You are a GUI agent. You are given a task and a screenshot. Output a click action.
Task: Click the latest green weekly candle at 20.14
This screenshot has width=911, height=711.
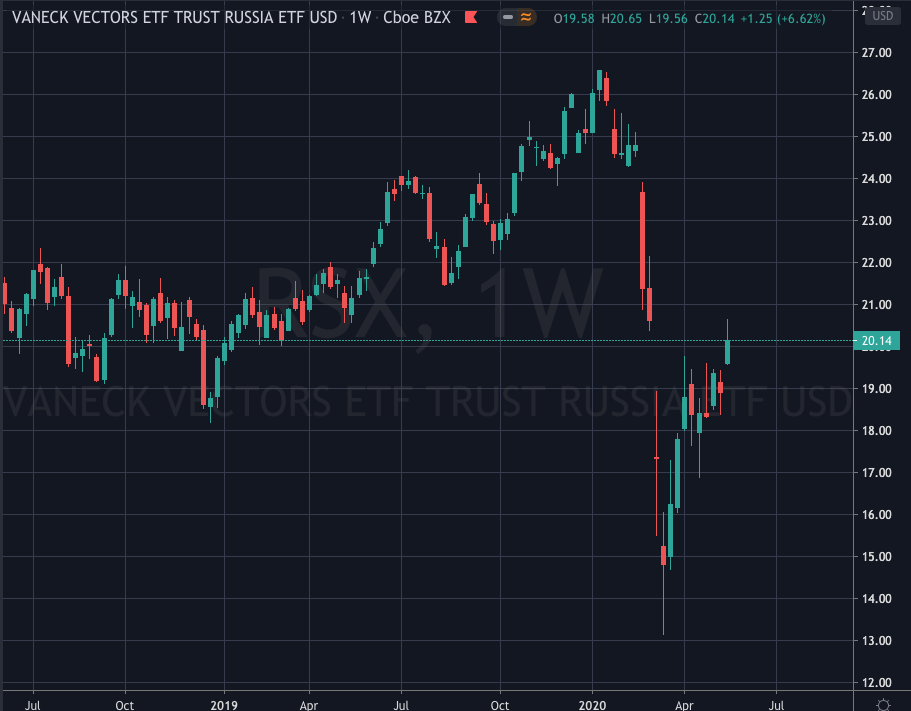tap(727, 352)
